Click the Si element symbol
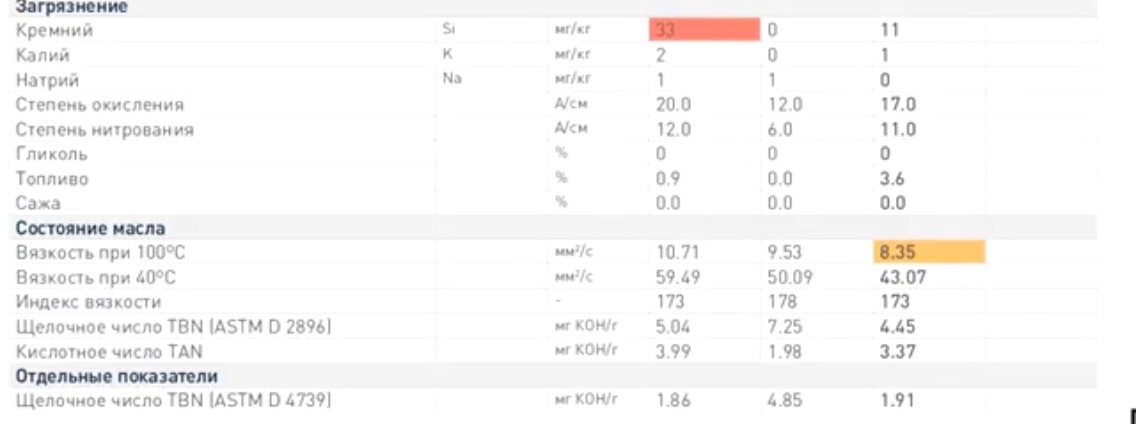 click(448, 30)
